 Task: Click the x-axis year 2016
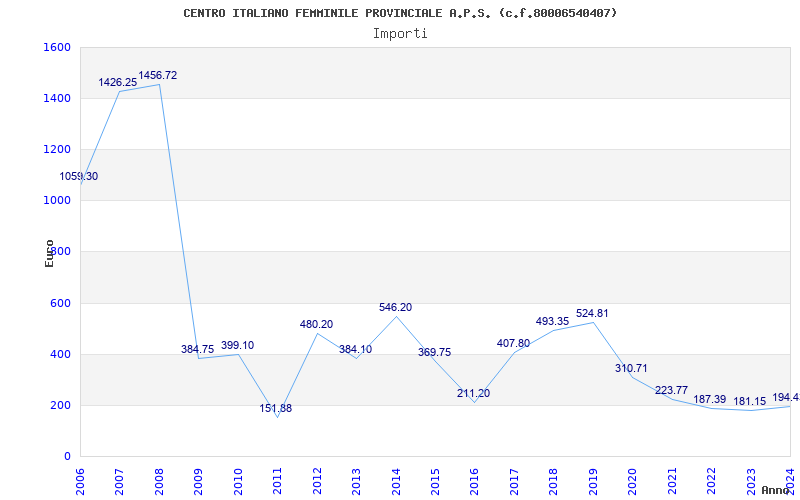[x=474, y=482]
